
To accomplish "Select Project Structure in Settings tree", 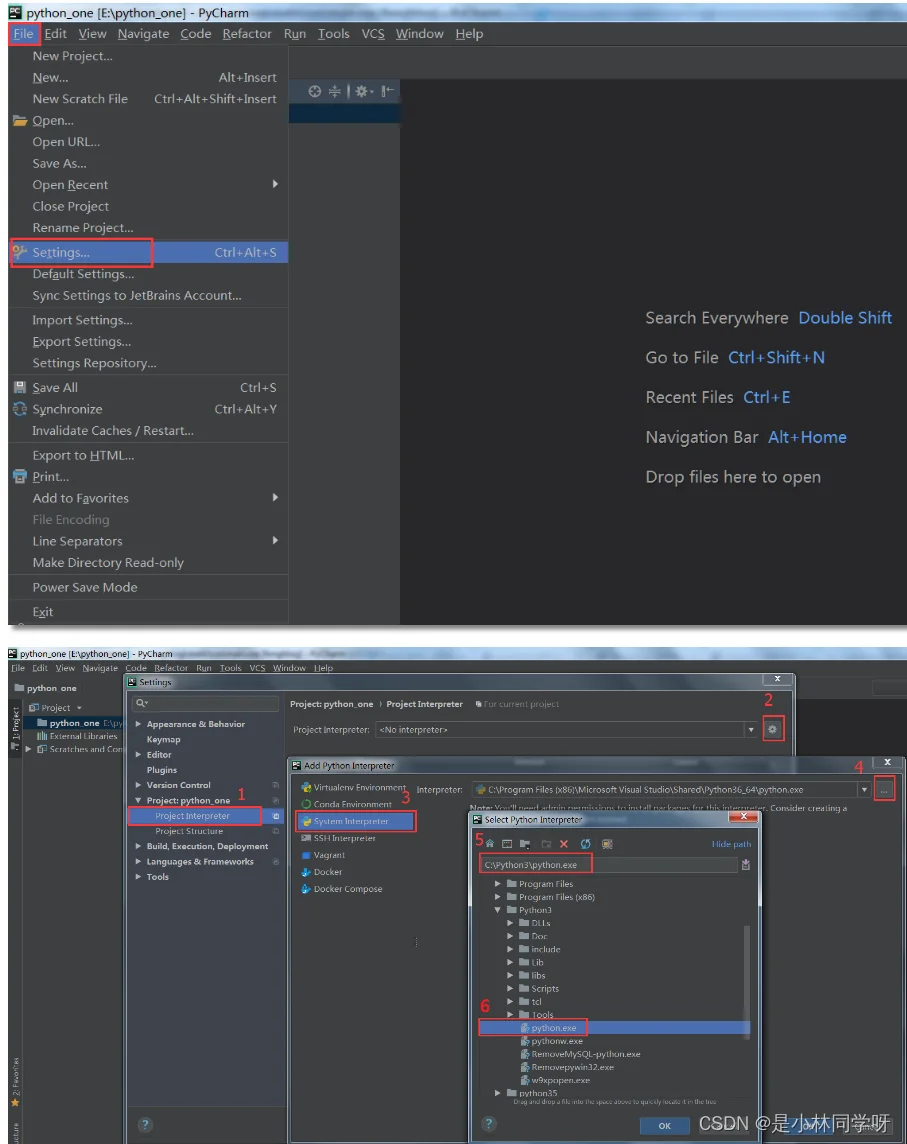I will click(x=189, y=831).
